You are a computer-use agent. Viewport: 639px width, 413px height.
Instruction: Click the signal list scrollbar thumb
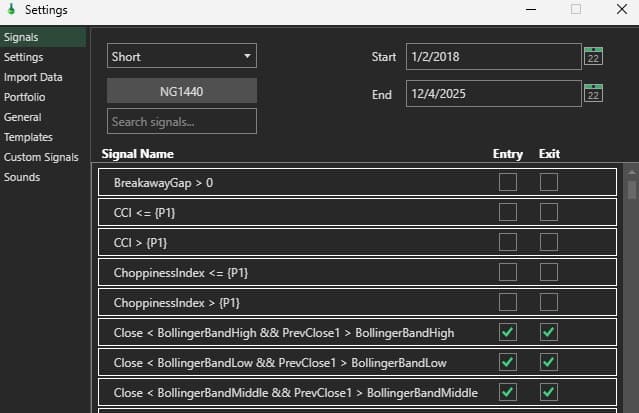click(632, 190)
